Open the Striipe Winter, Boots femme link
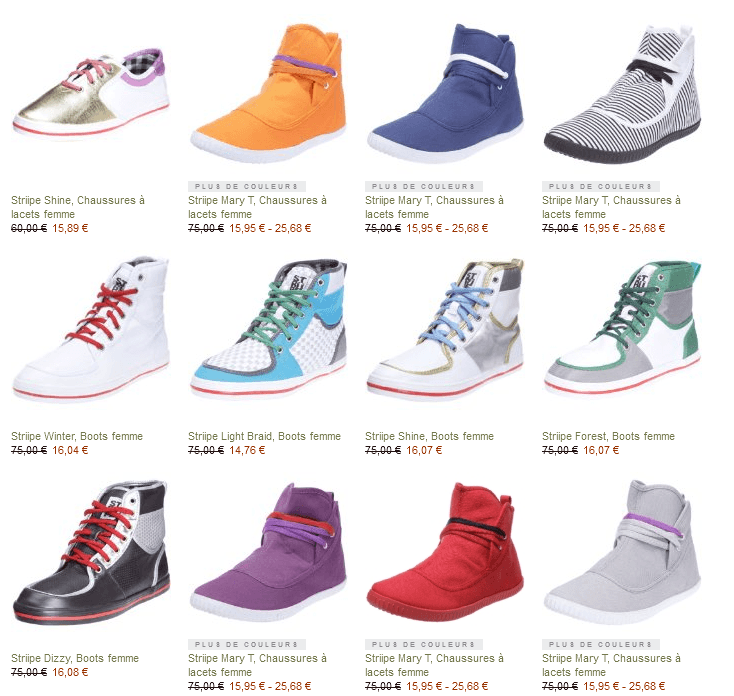Viewport: 734px width, 696px height. tap(77, 436)
